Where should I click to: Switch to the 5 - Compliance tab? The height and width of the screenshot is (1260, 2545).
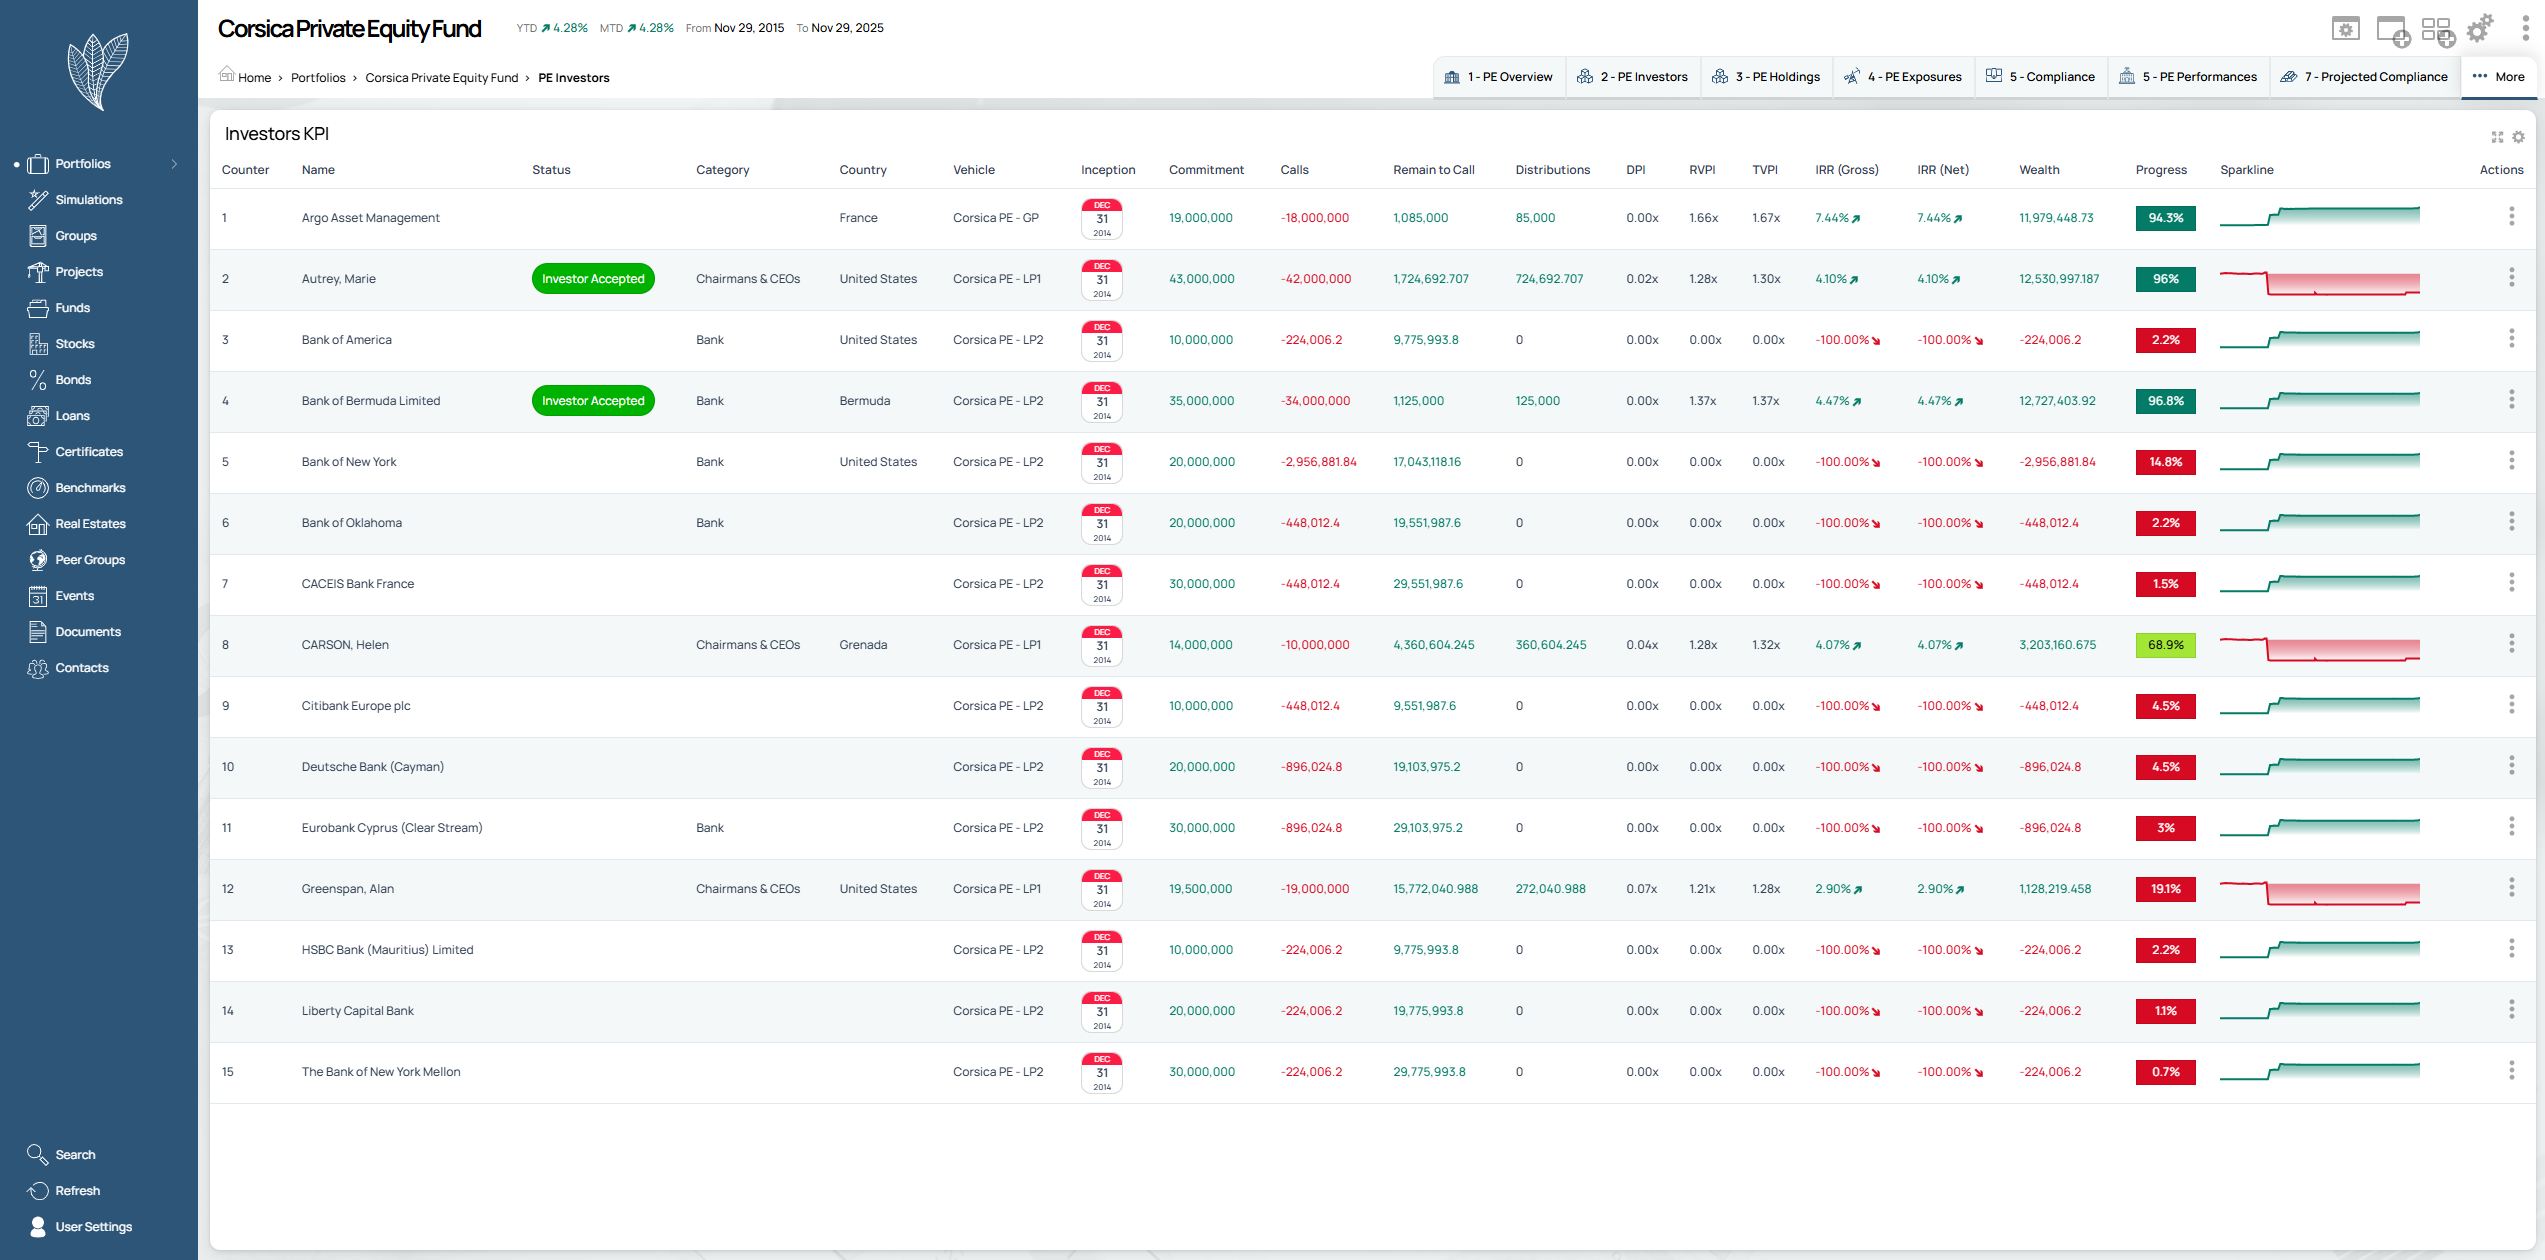coord(2040,77)
